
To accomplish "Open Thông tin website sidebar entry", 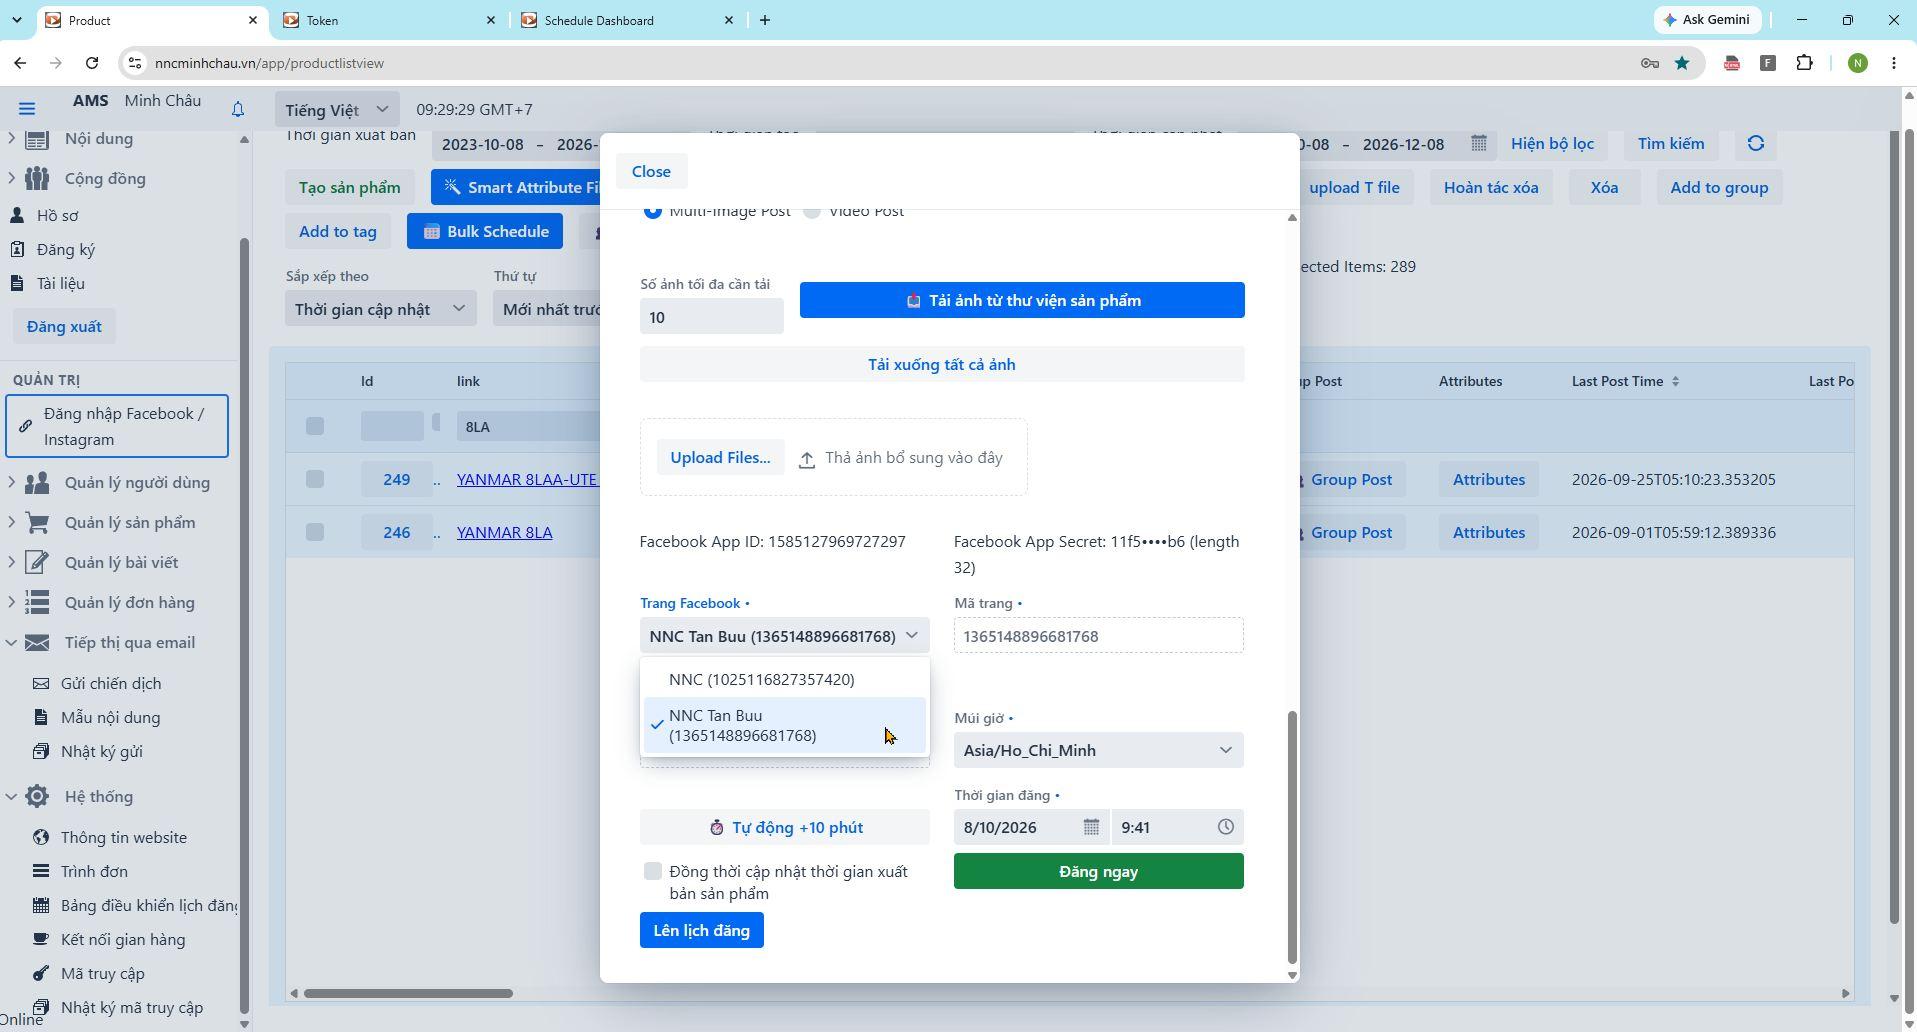I will click(x=123, y=837).
